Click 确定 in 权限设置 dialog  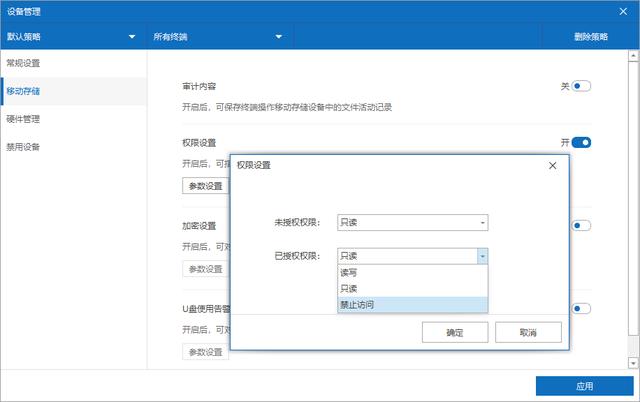tap(455, 332)
